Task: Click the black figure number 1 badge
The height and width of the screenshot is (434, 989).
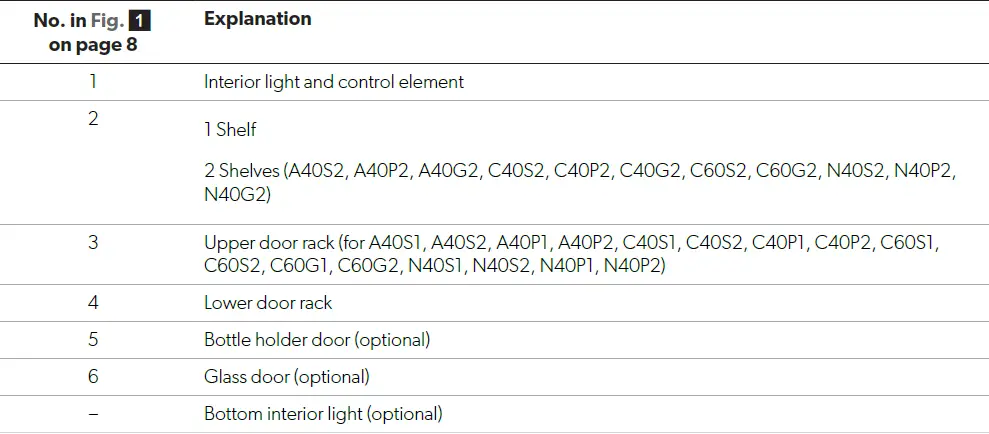Action: tap(142, 21)
